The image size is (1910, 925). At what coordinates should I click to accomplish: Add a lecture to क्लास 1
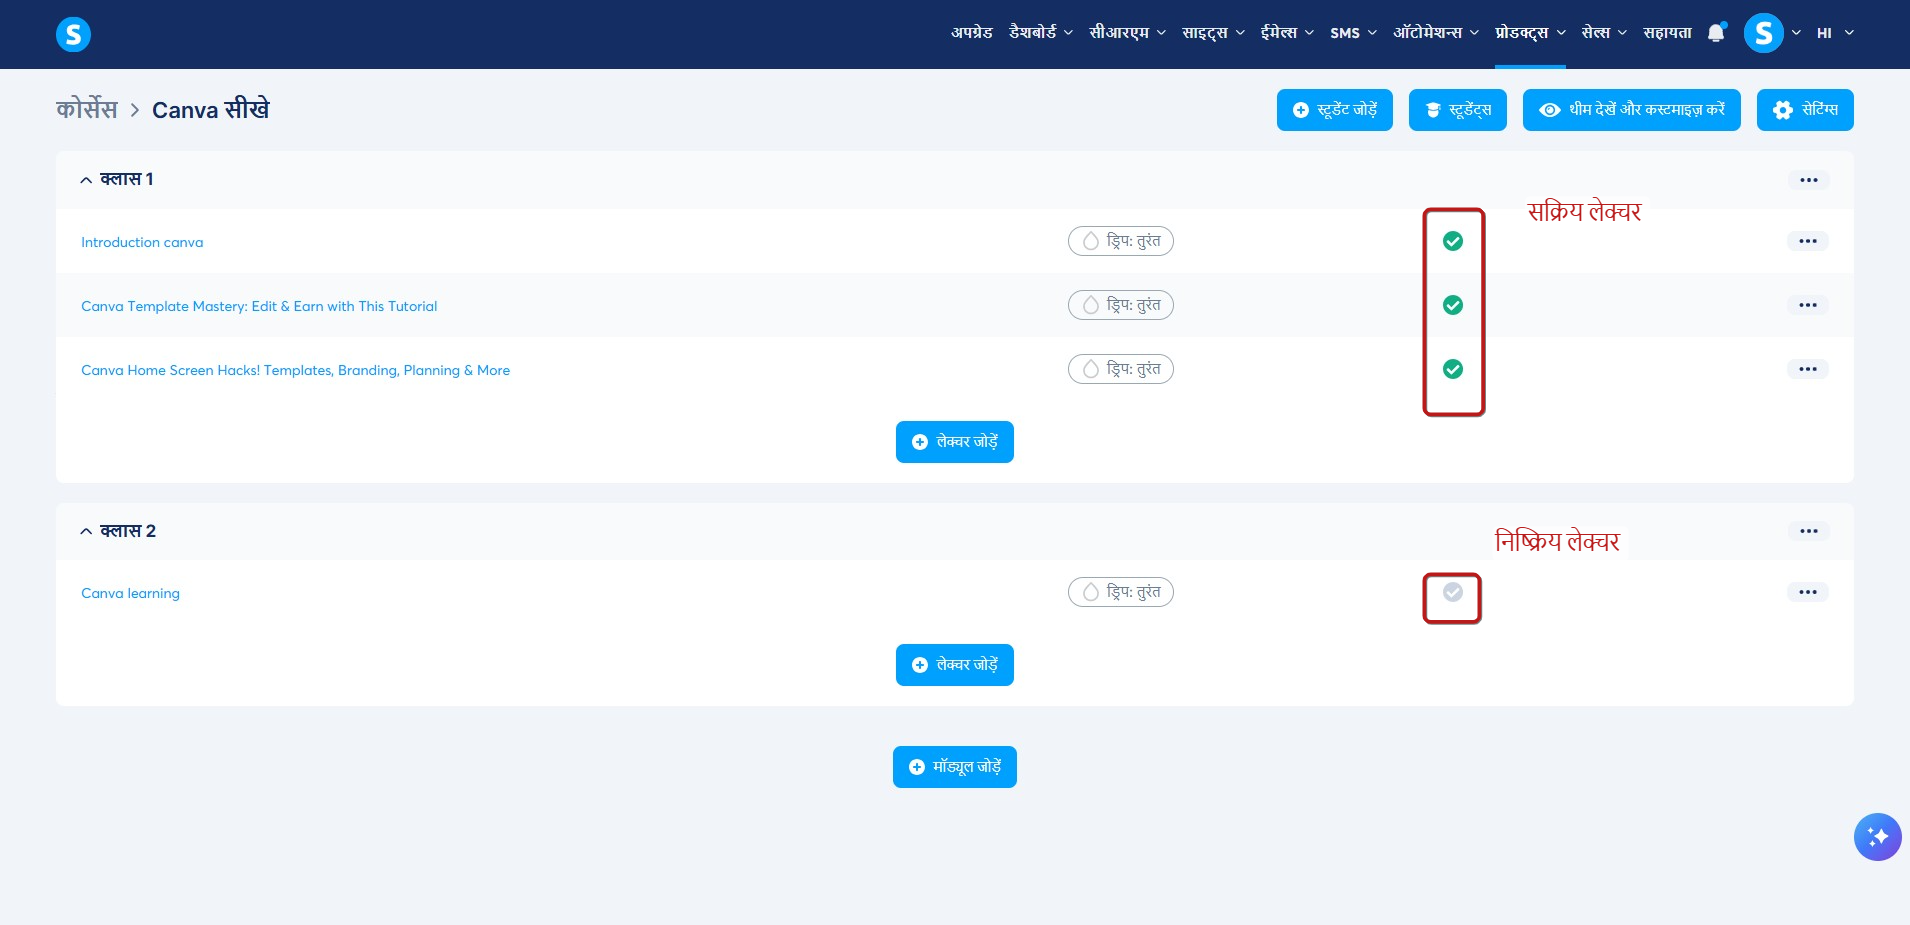[x=954, y=442]
